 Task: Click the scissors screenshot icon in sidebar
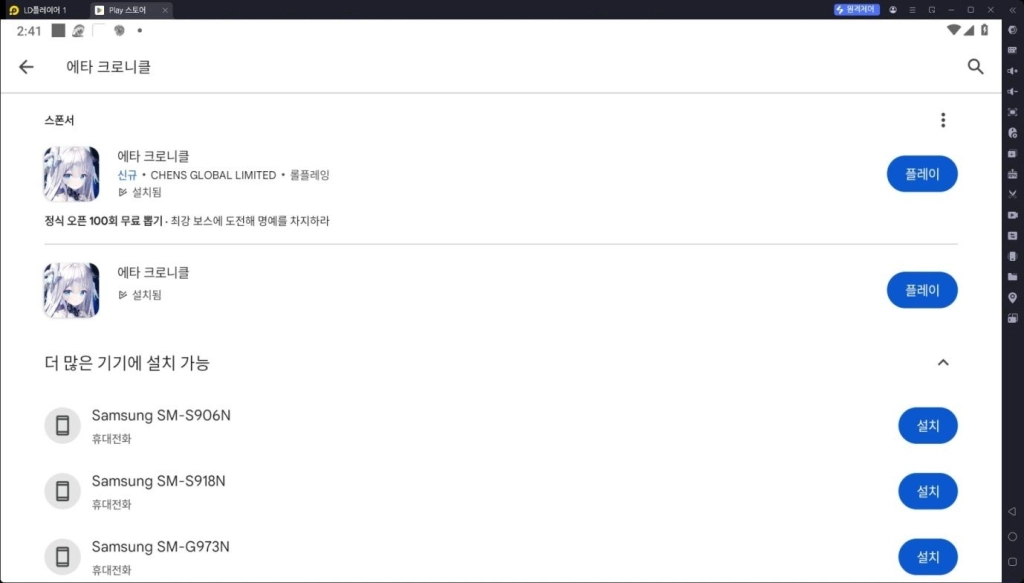point(1012,195)
